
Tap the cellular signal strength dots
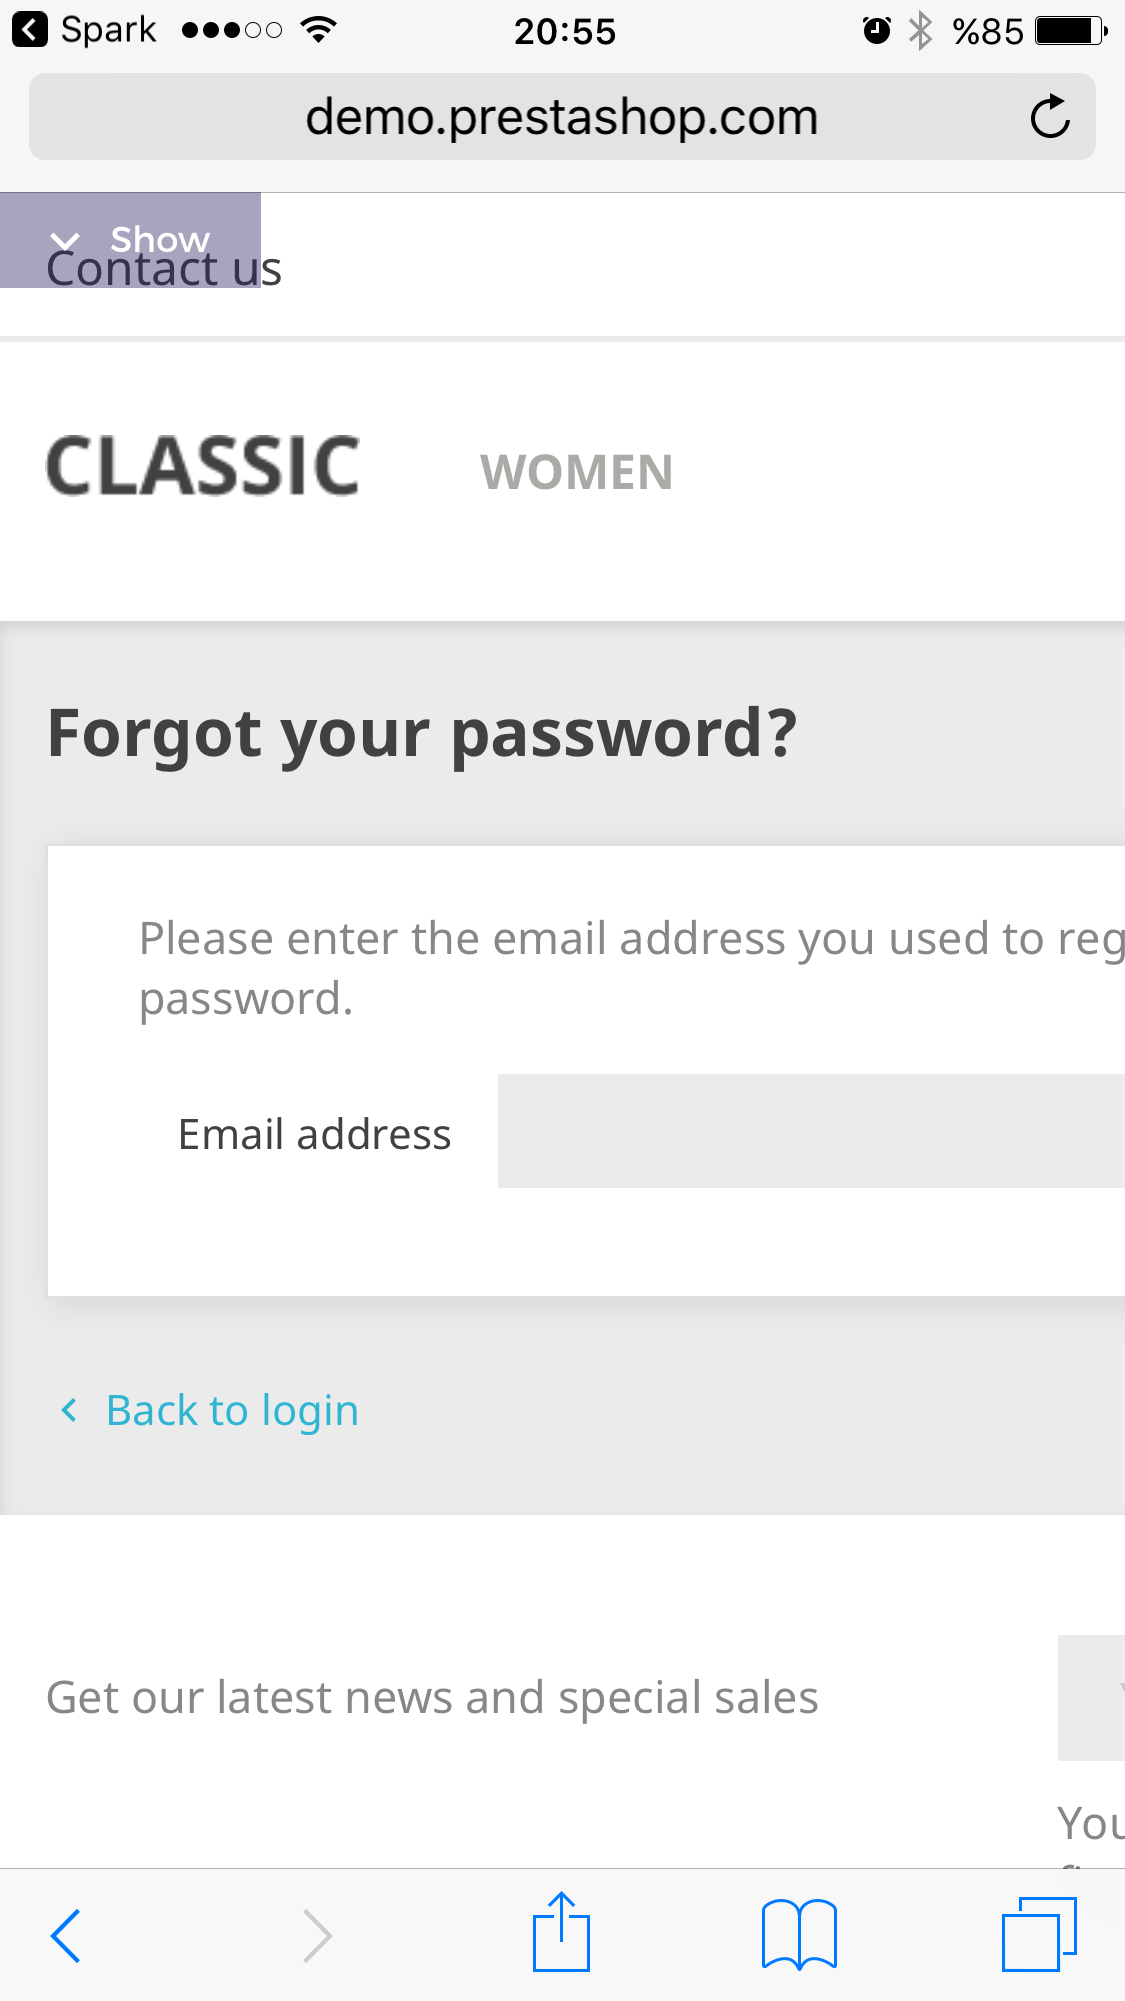tap(232, 30)
